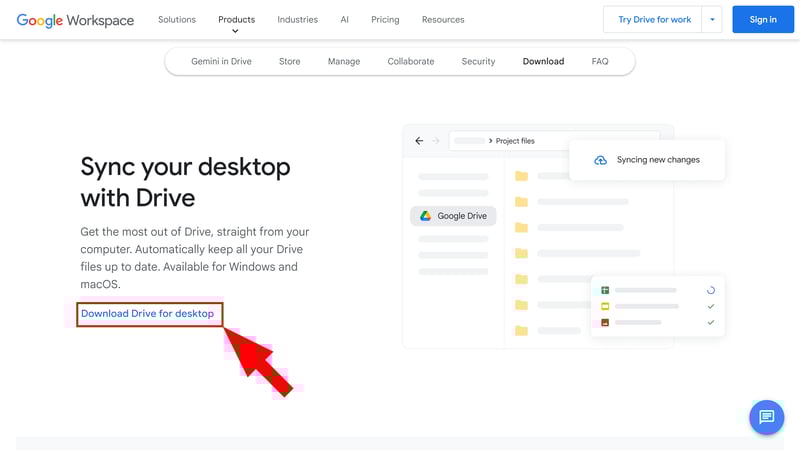The image size is (800, 450).
Task: Click the Google Drive triangle logo in illustration
Action: tap(426, 216)
